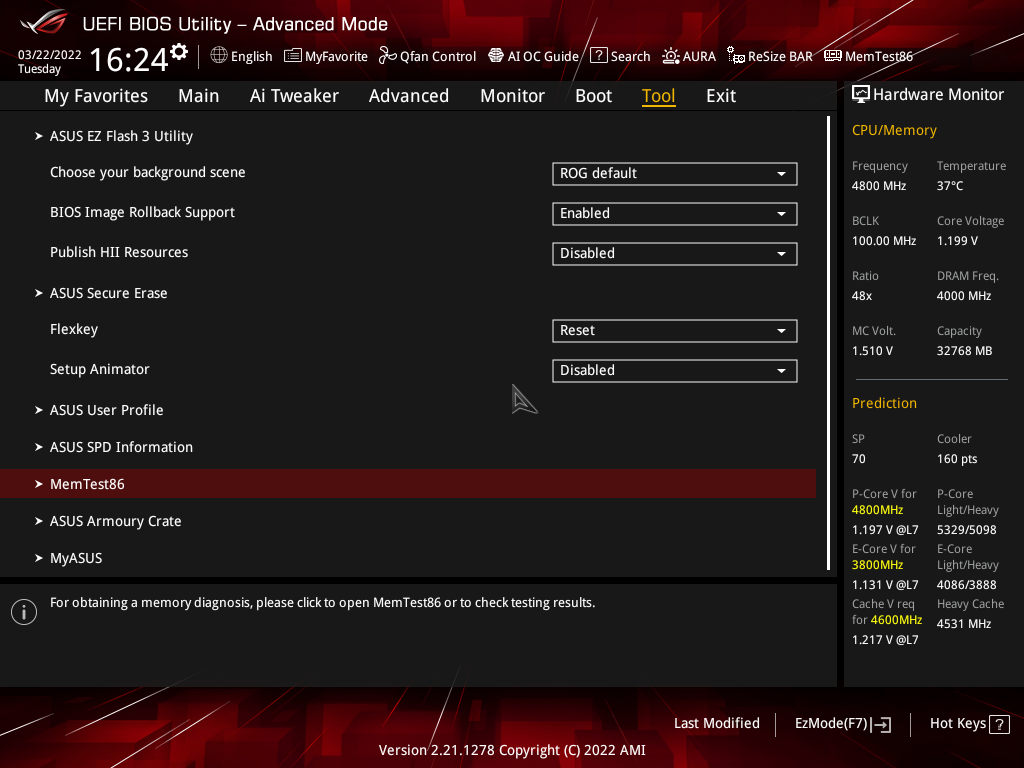Click the 4800 MHz frequency value
The width and height of the screenshot is (1024, 768).
point(878,185)
